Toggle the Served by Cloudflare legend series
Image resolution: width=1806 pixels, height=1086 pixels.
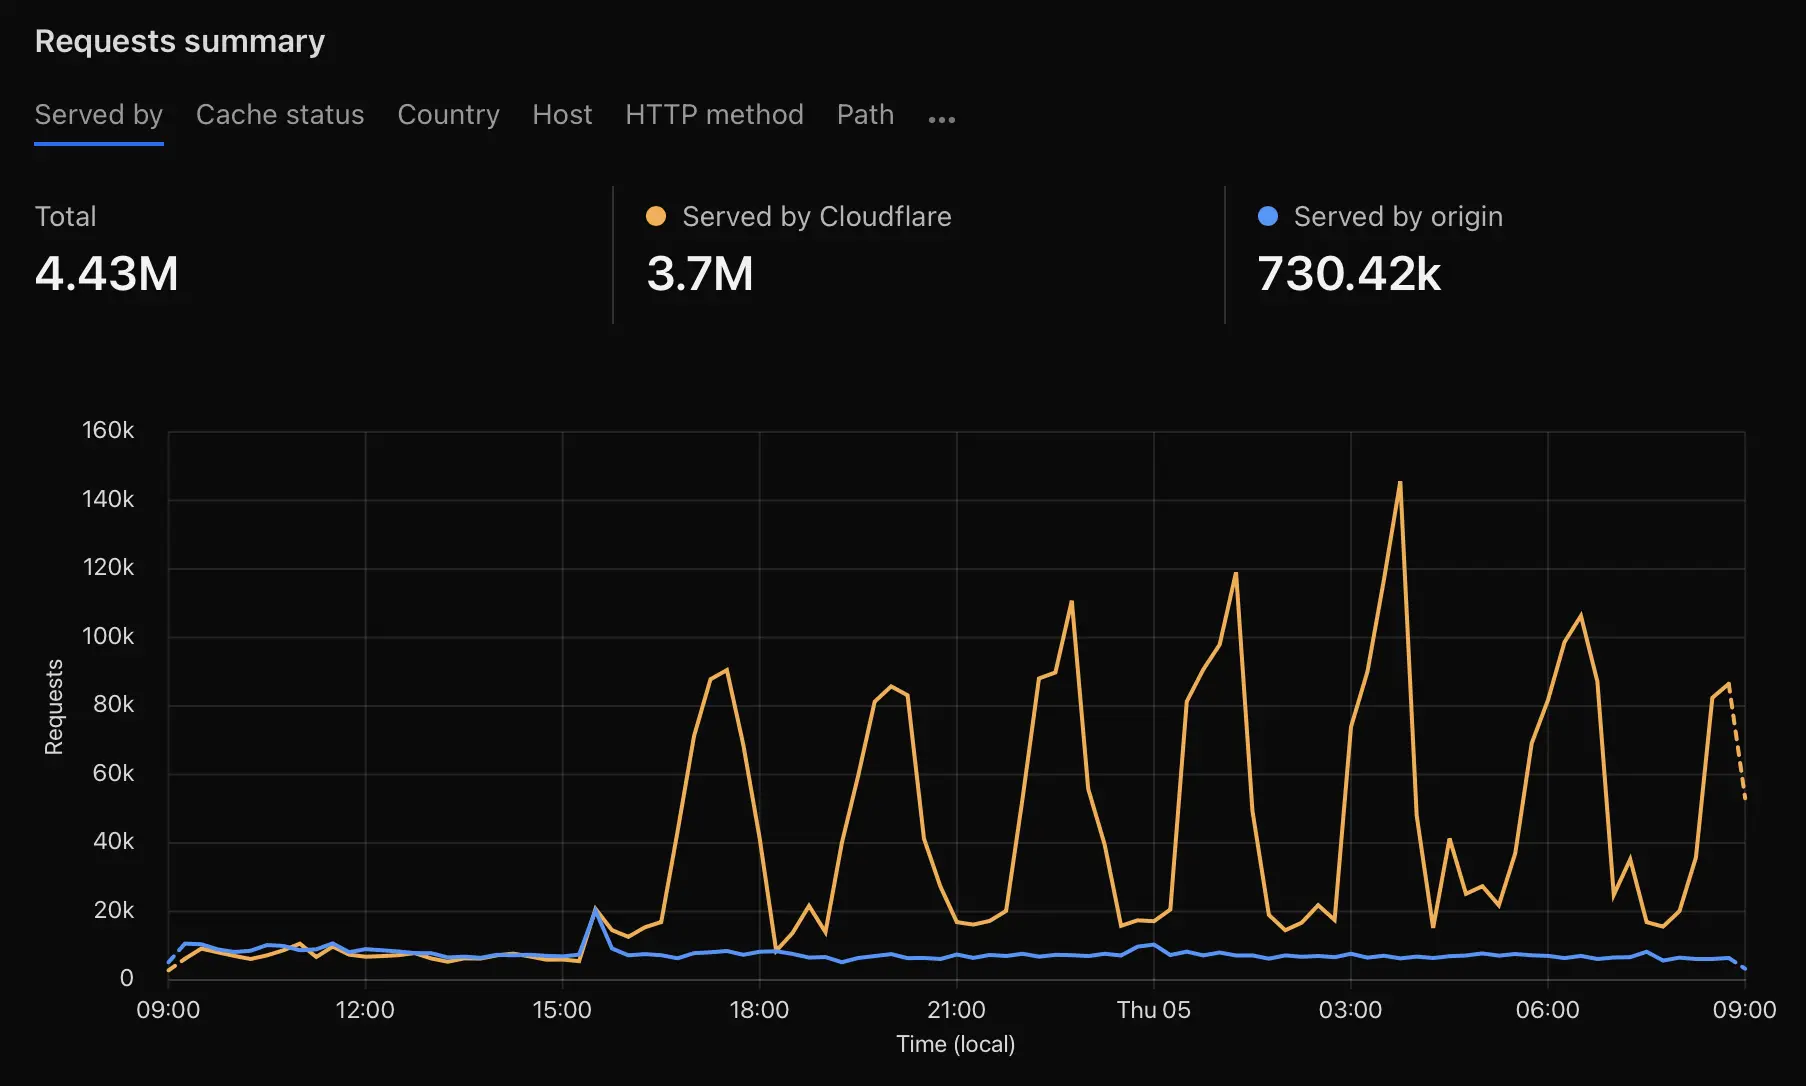pos(816,216)
